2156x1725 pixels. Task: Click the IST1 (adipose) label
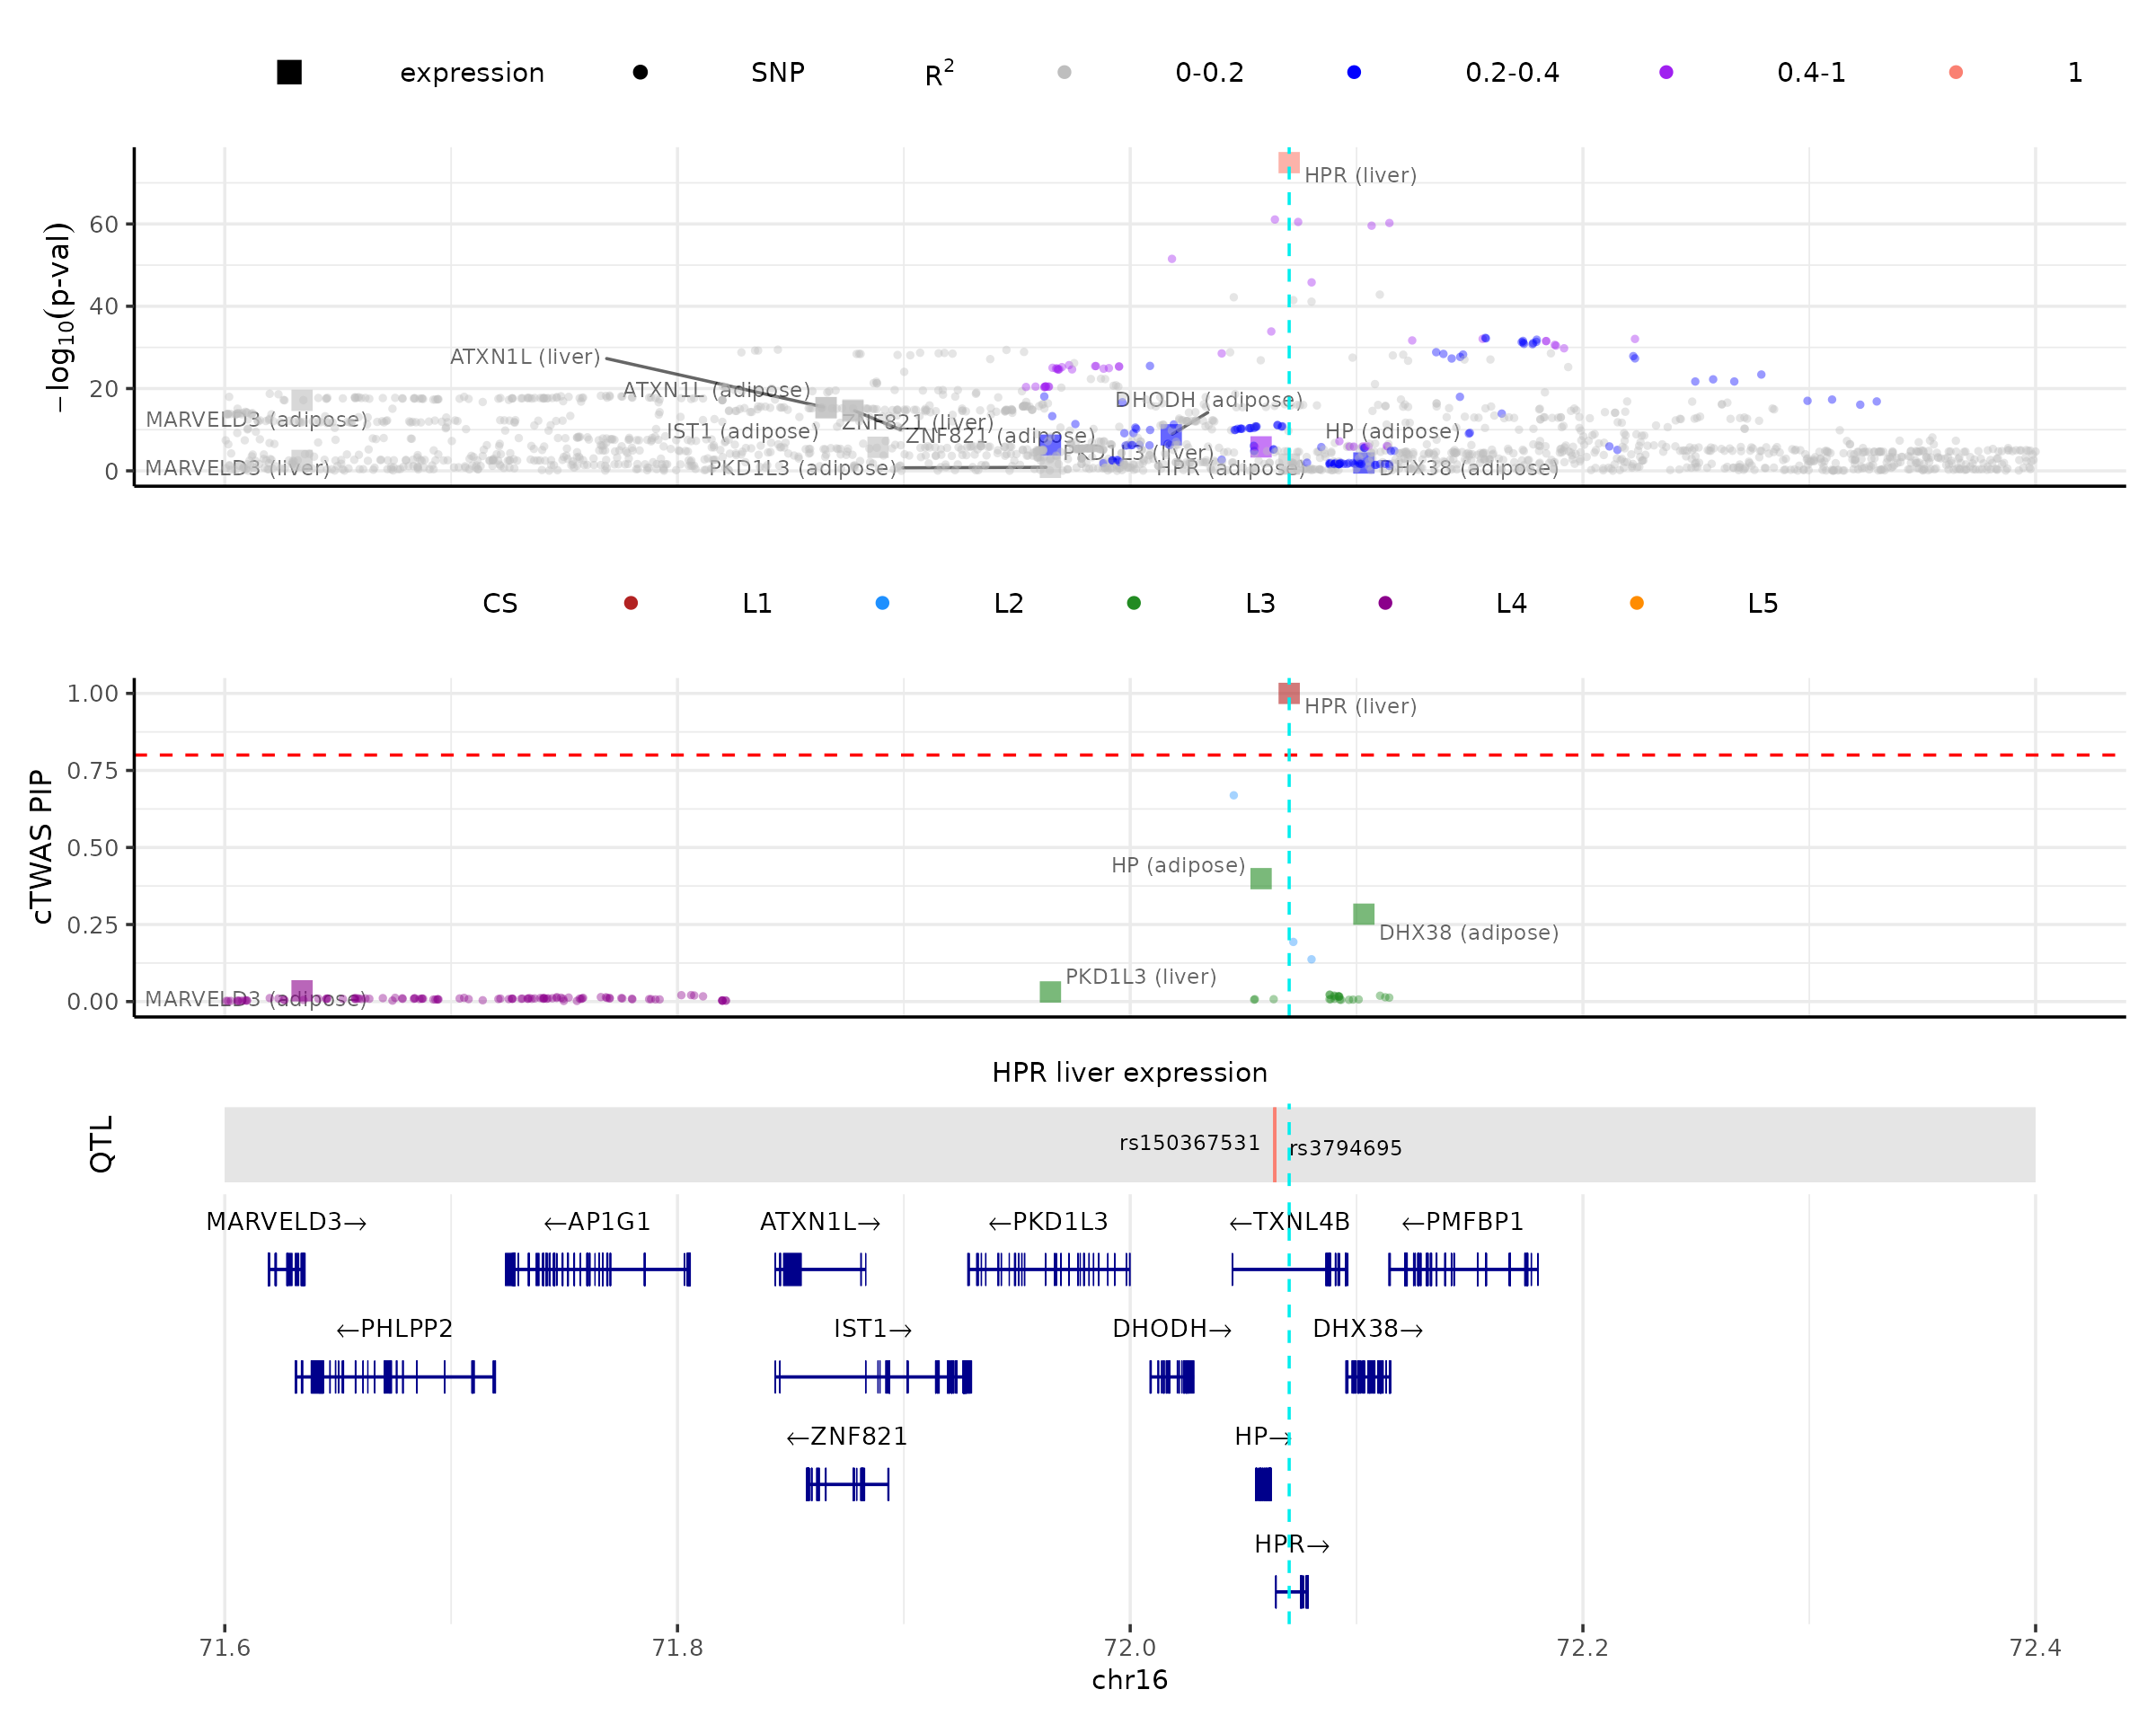pos(743,431)
